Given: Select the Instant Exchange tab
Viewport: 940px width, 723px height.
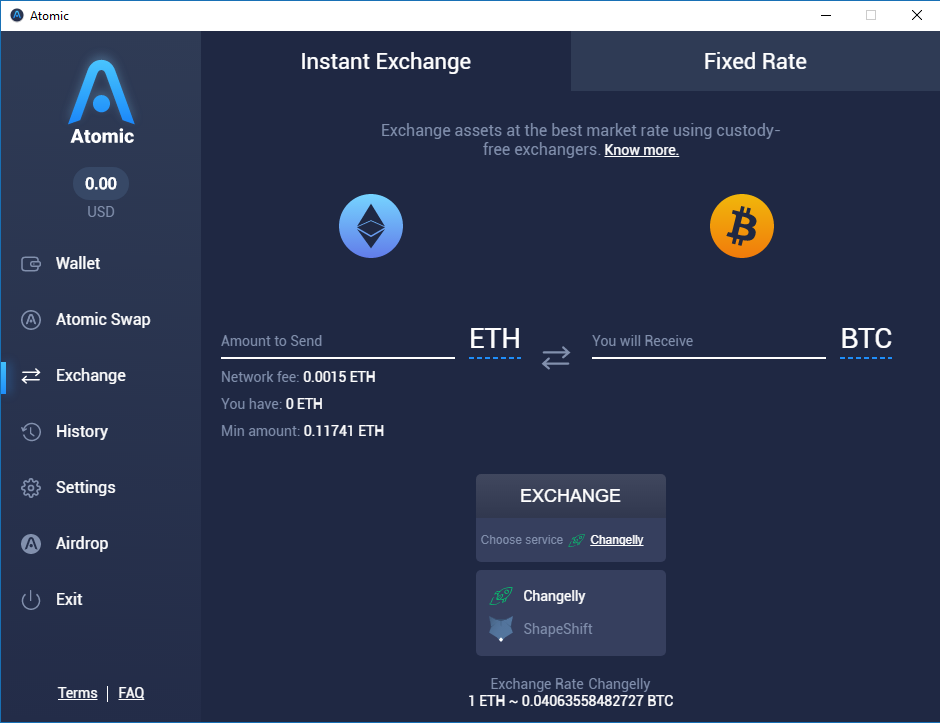Looking at the screenshot, I should coord(385,61).
